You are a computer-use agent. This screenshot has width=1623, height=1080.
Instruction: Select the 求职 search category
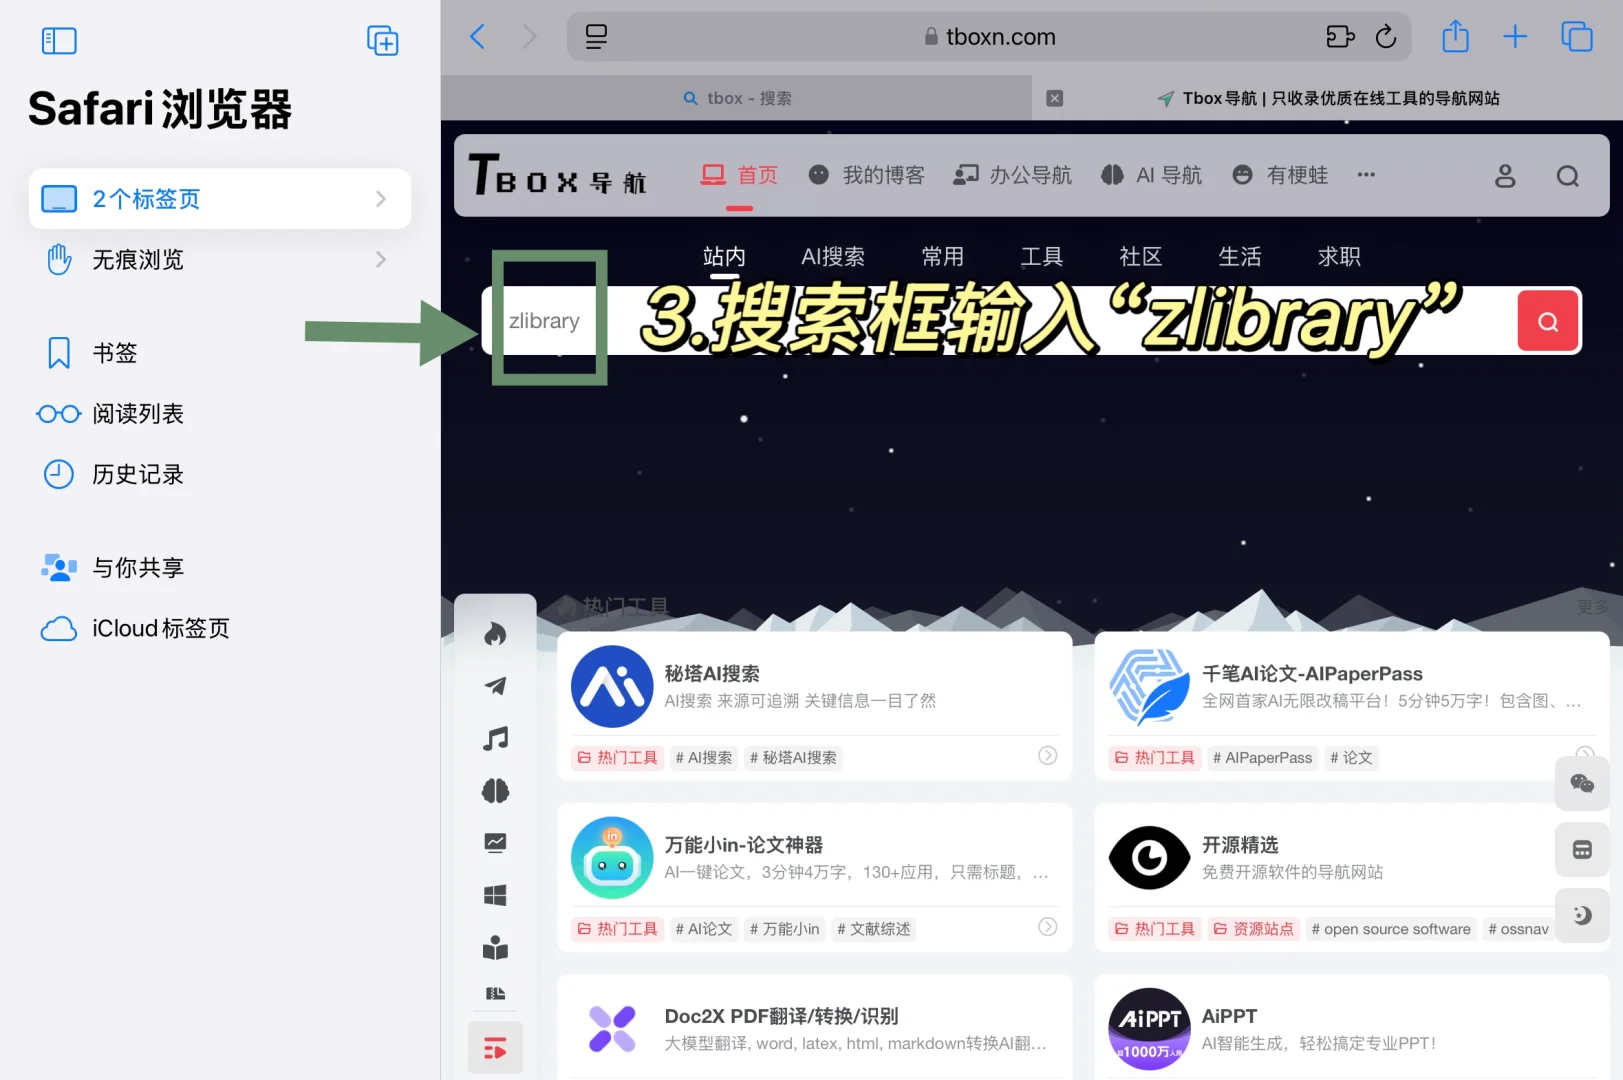1339,257
